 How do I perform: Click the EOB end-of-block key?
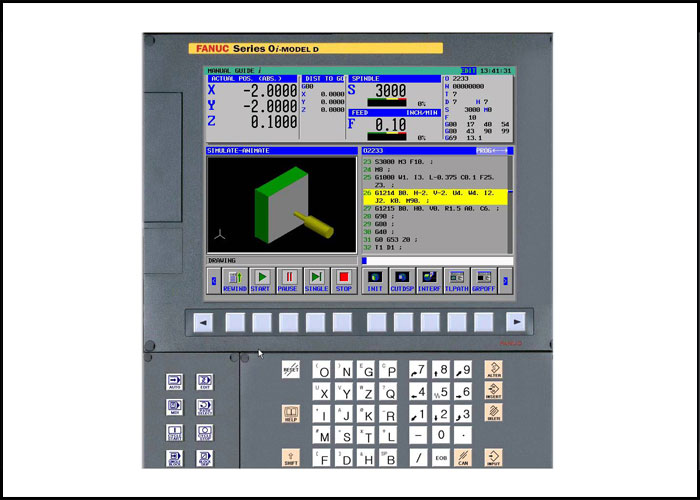(x=441, y=458)
